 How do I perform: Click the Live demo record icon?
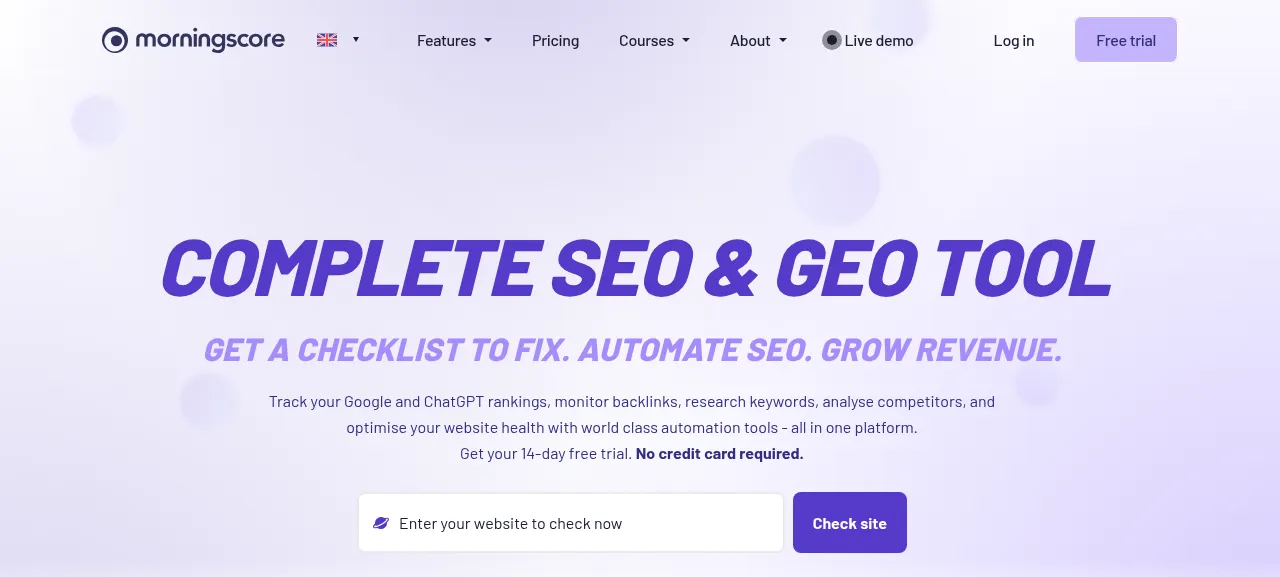pos(832,40)
